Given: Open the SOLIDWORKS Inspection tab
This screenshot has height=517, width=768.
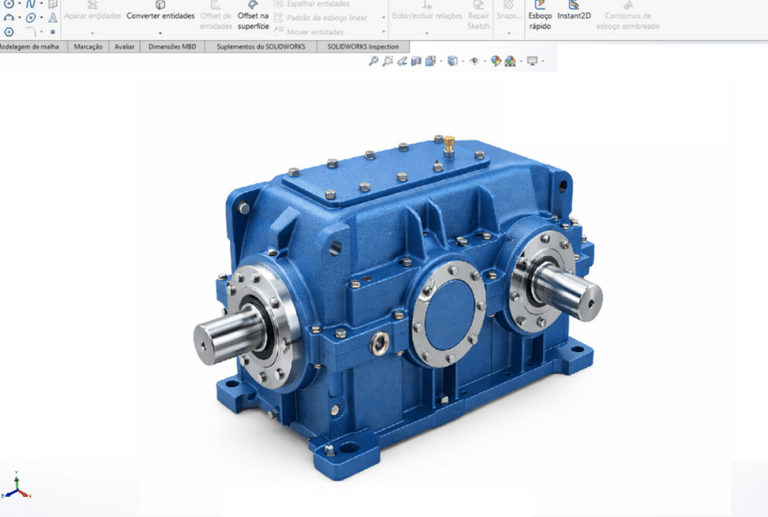Looking at the screenshot, I should click(x=363, y=47).
